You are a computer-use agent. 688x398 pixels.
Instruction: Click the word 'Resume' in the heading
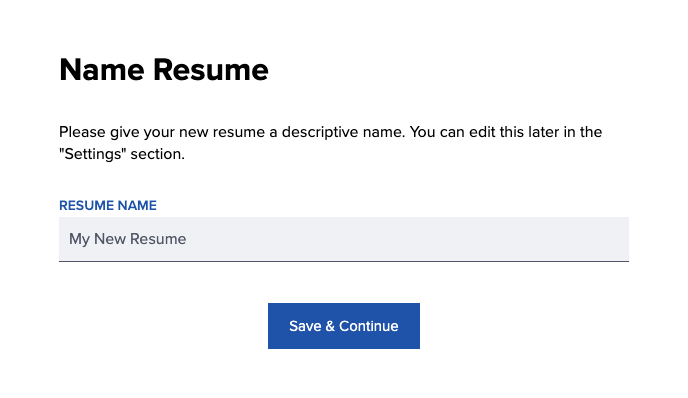211,70
